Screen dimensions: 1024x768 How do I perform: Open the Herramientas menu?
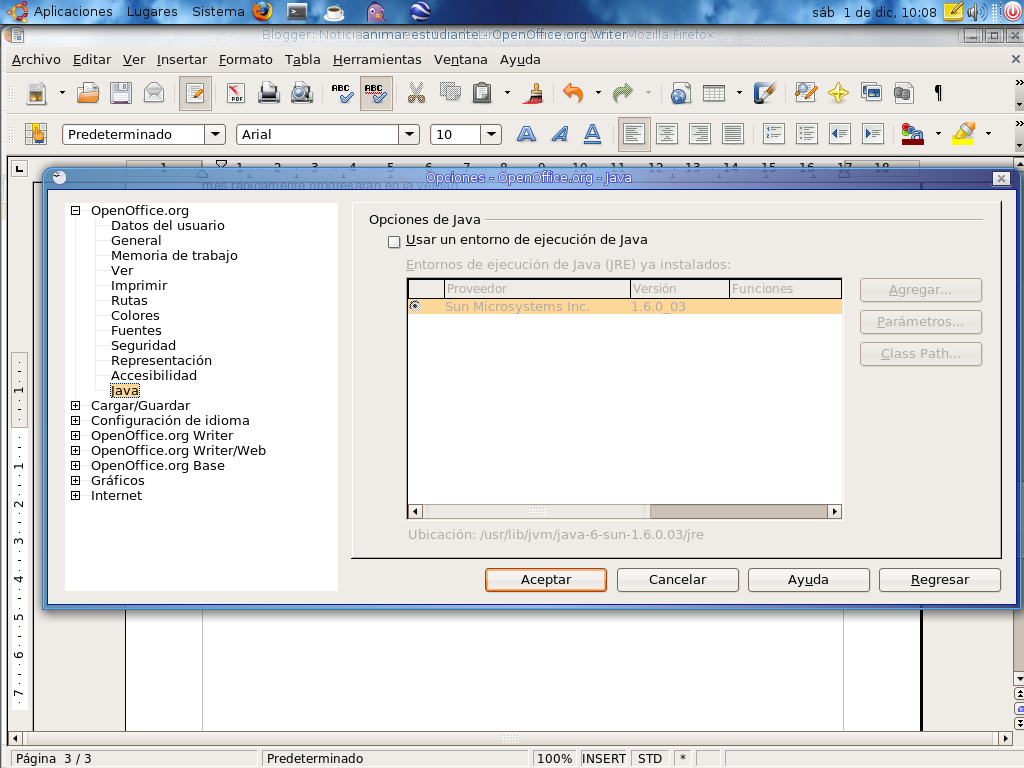point(377,59)
